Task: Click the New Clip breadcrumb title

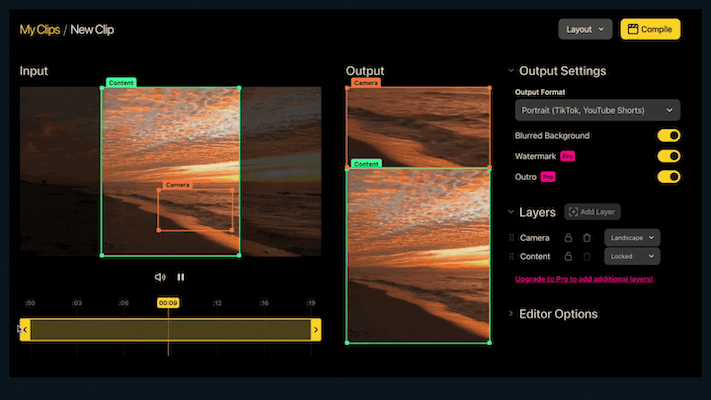Action: (x=92, y=29)
